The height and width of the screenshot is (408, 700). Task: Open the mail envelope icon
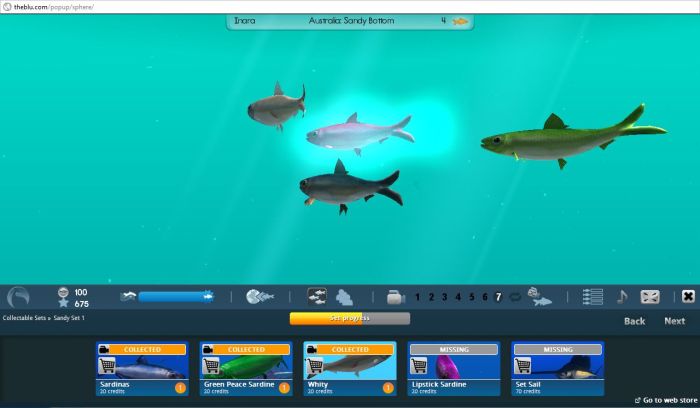pos(650,297)
